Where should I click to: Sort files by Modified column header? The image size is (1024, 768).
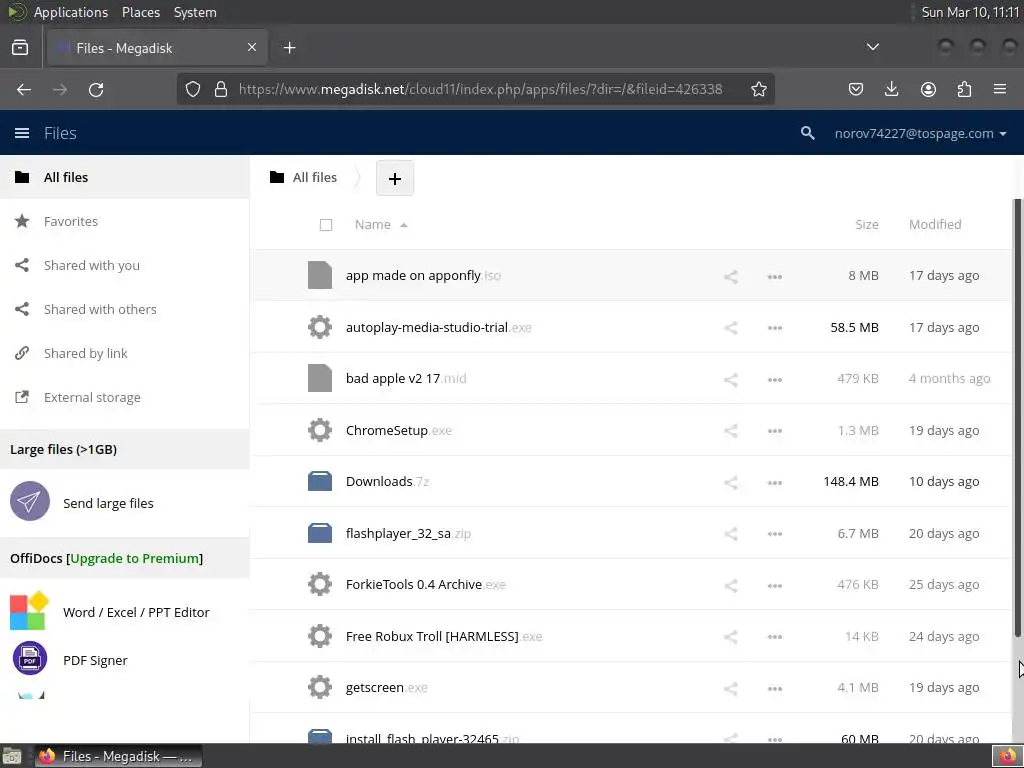[935, 225]
